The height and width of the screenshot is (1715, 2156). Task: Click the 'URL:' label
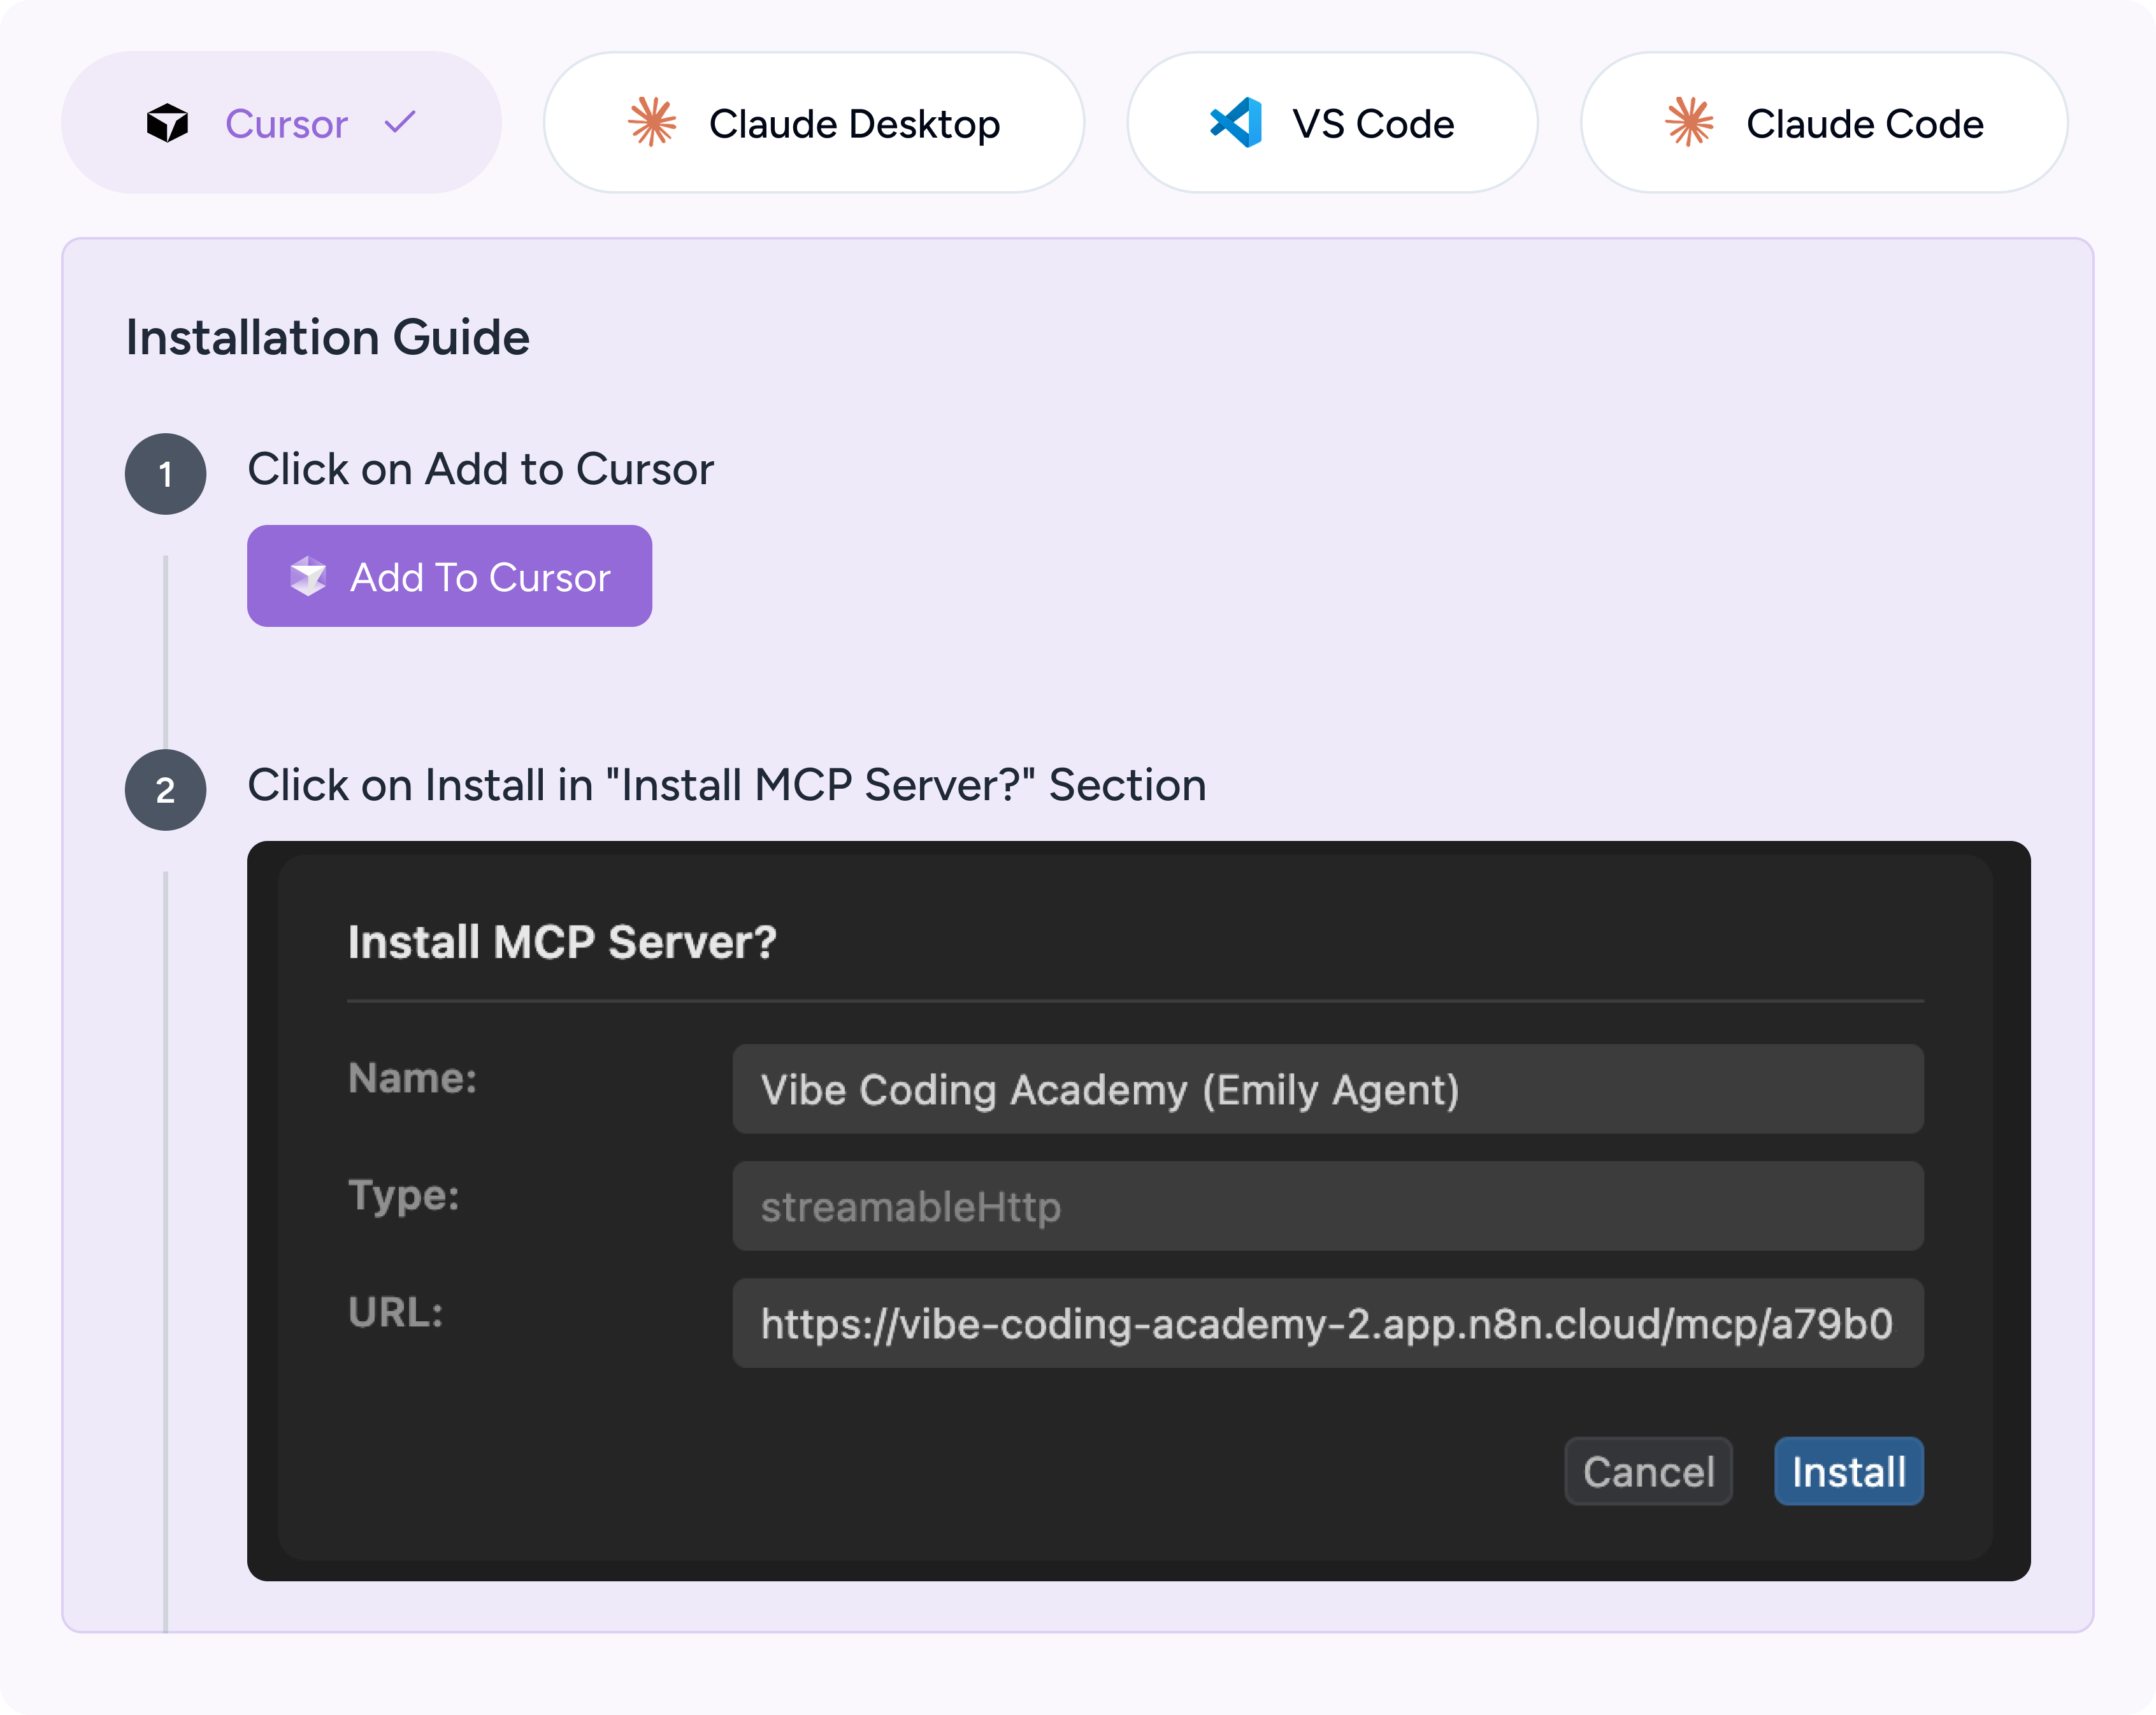point(395,1312)
